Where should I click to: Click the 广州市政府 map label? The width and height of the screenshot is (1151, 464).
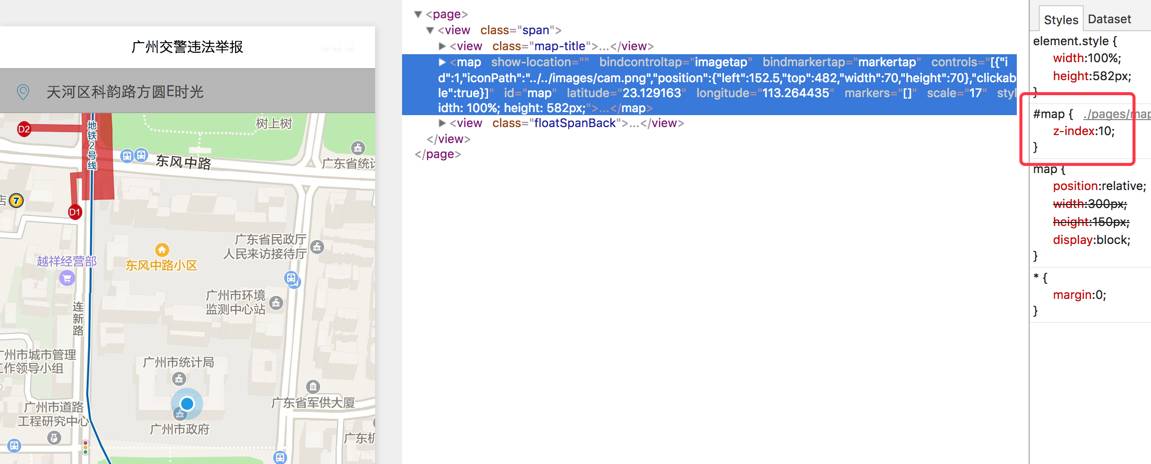click(179, 429)
